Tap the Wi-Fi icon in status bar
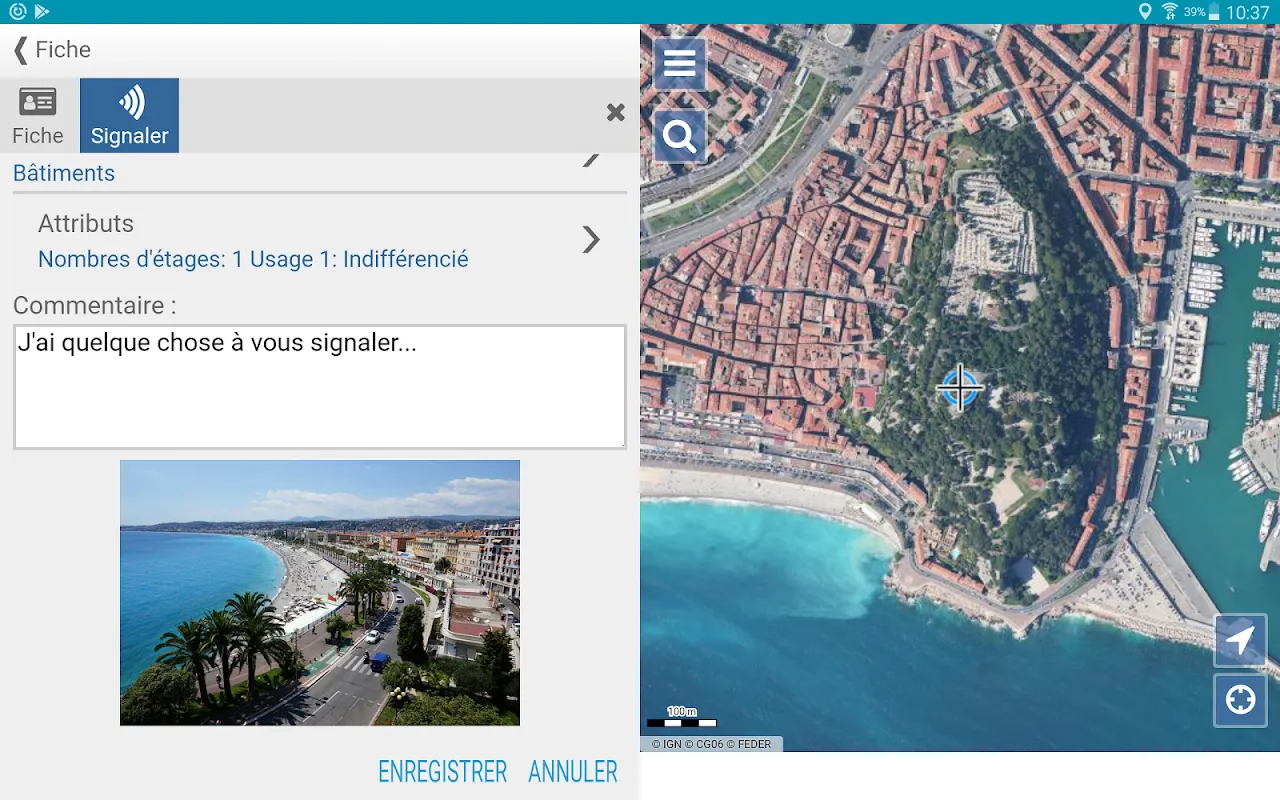Image resolution: width=1280 pixels, height=800 pixels. pyautogui.click(x=1169, y=12)
